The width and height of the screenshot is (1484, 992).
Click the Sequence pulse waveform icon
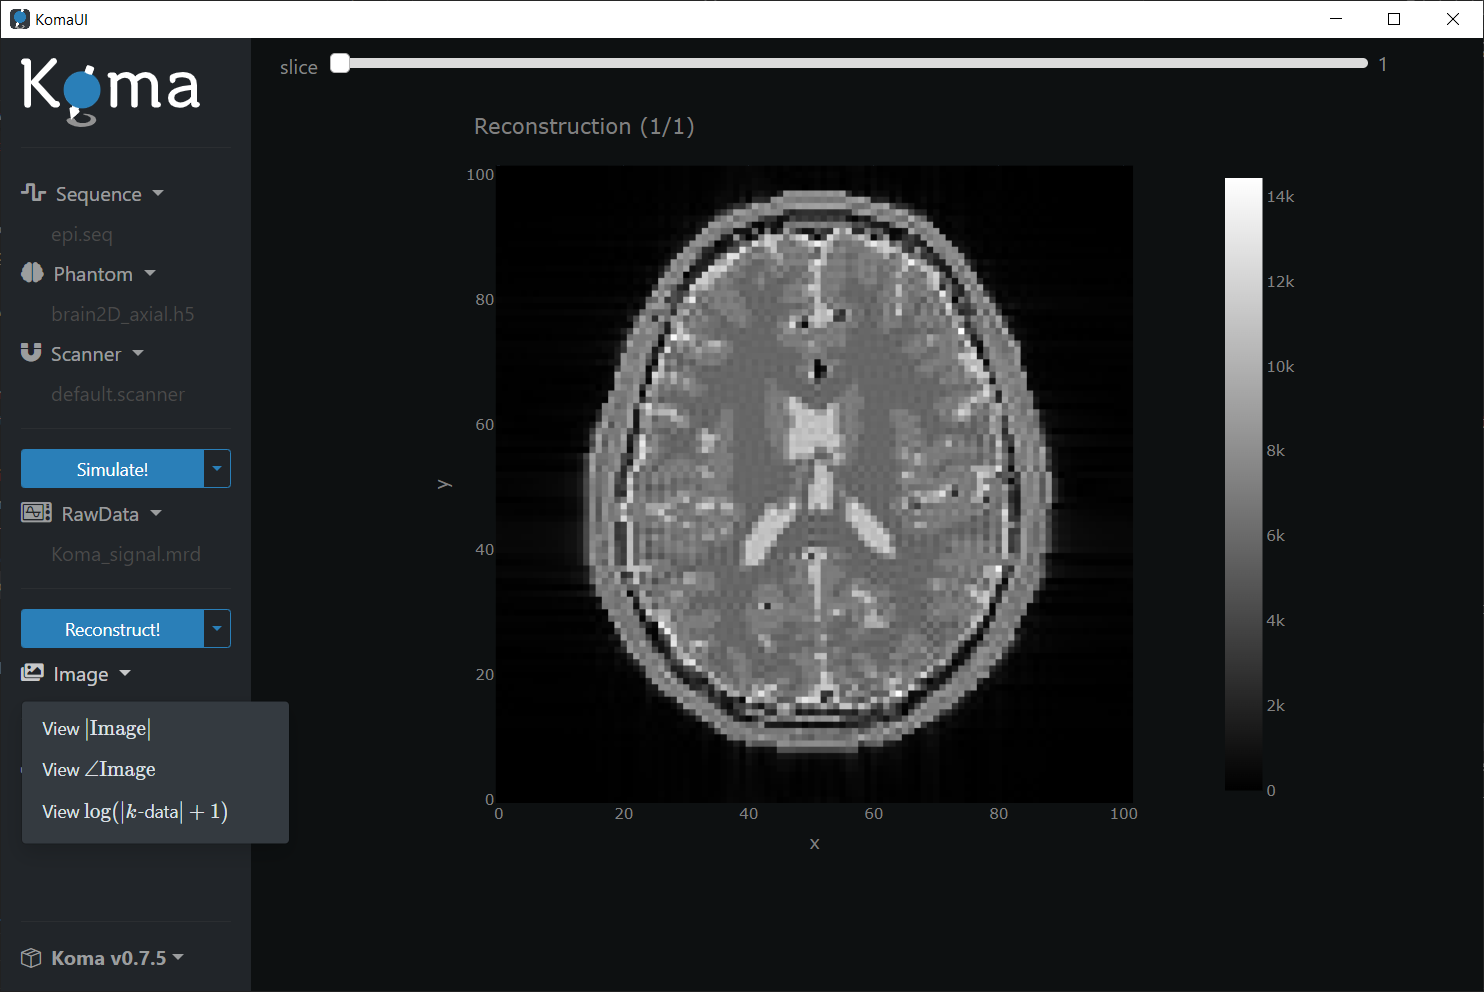point(33,192)
